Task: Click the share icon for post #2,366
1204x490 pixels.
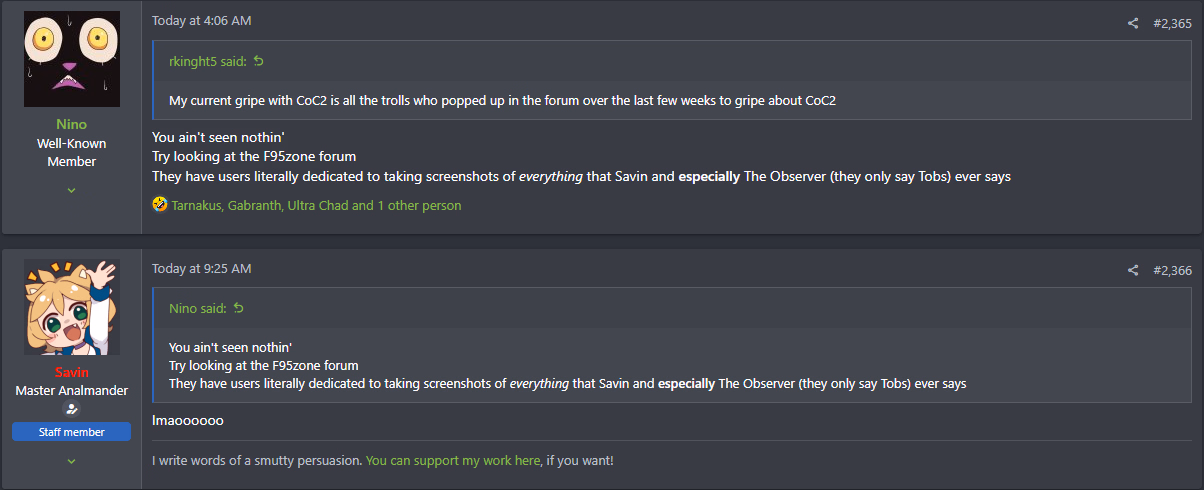Action: point(1133,270)
